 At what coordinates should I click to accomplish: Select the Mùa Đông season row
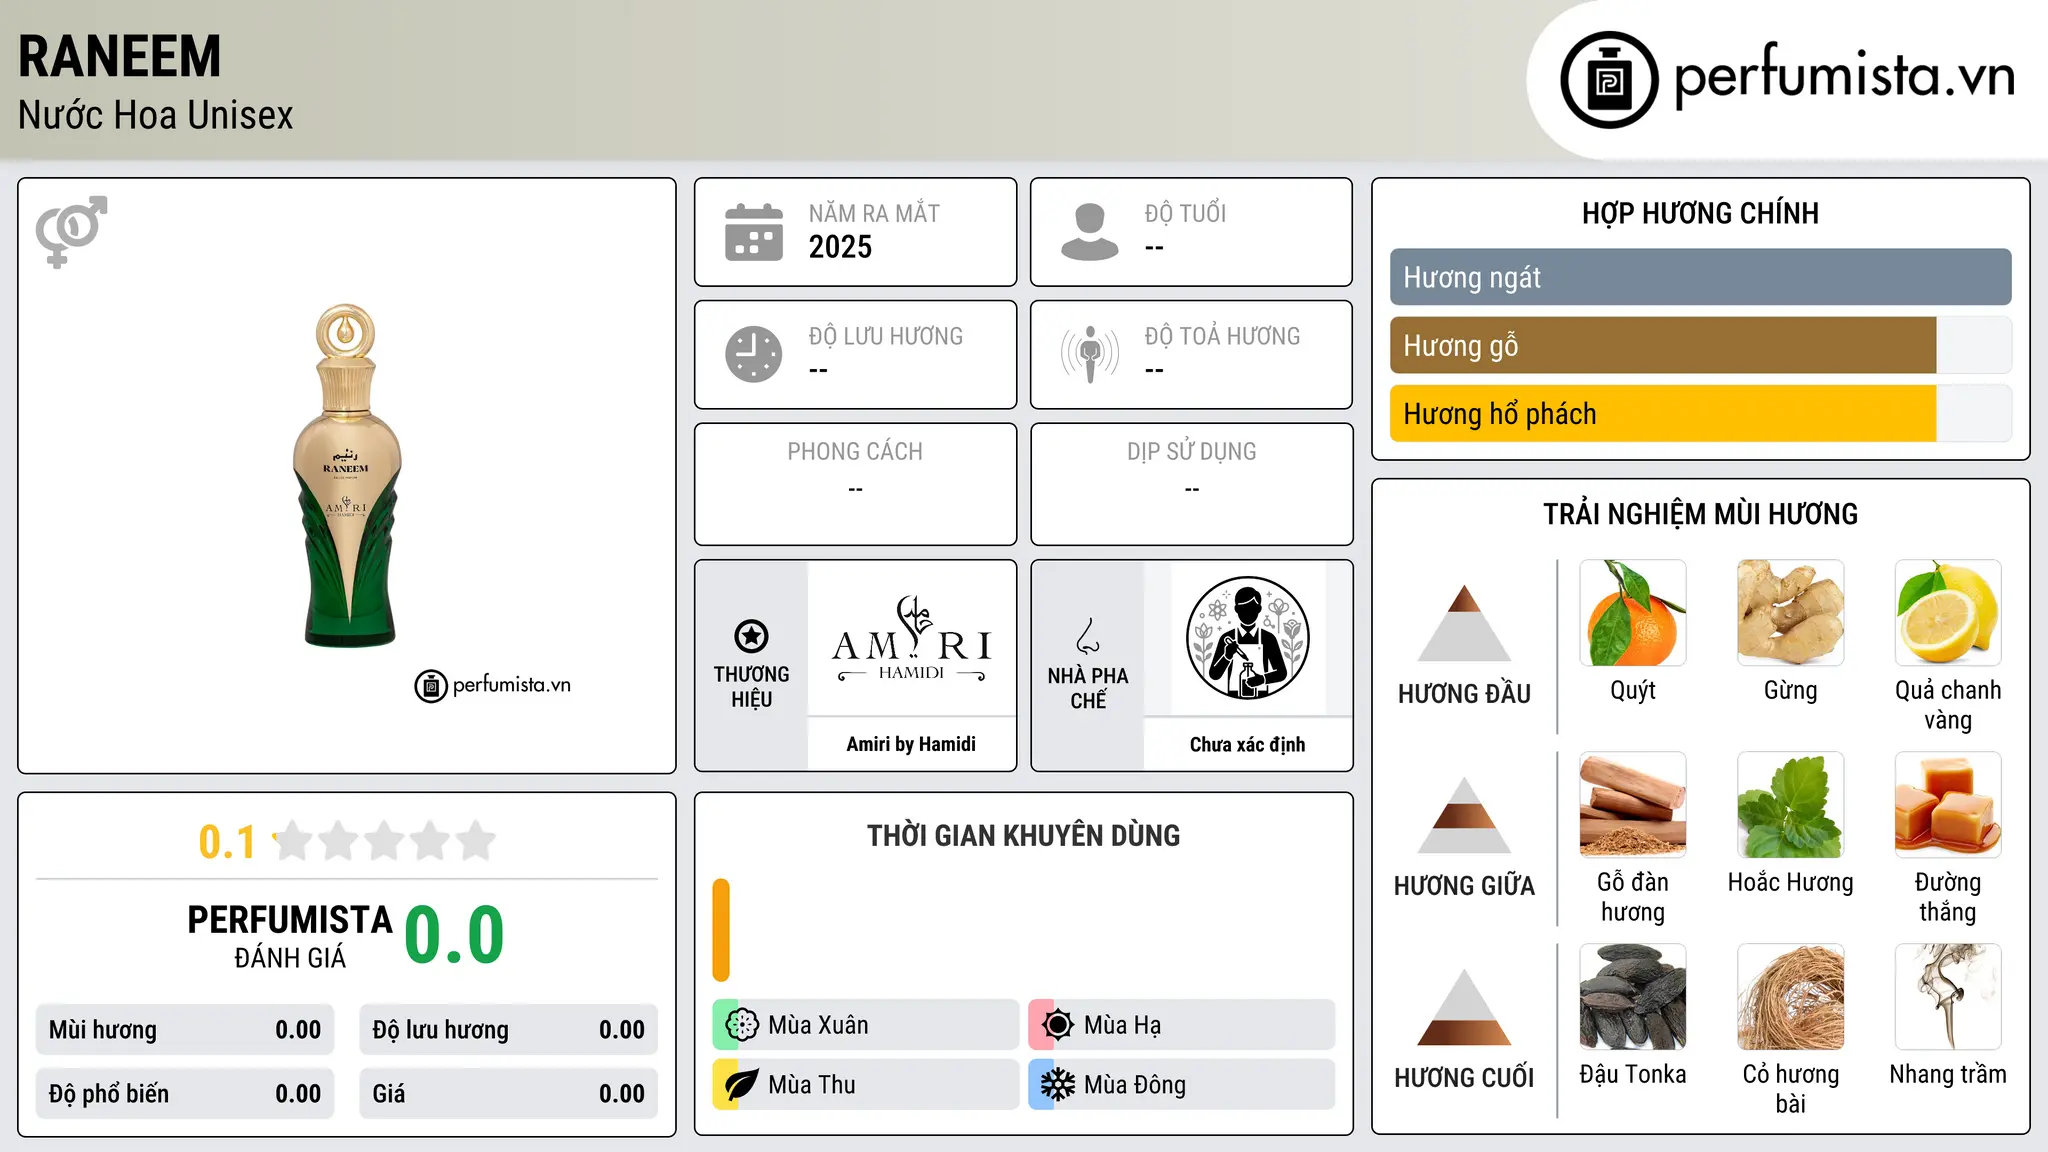click(1182, 1084)
